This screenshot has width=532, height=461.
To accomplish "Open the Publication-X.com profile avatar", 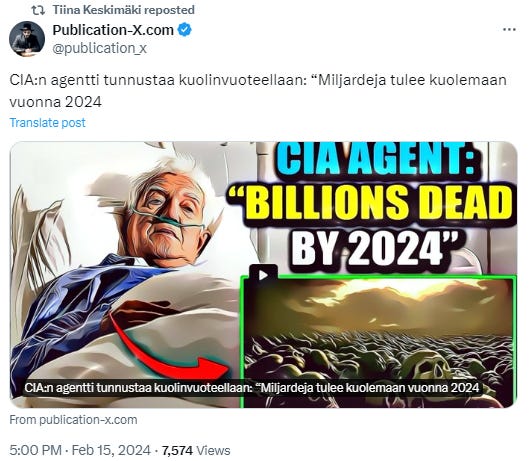I will click(27, 39).
